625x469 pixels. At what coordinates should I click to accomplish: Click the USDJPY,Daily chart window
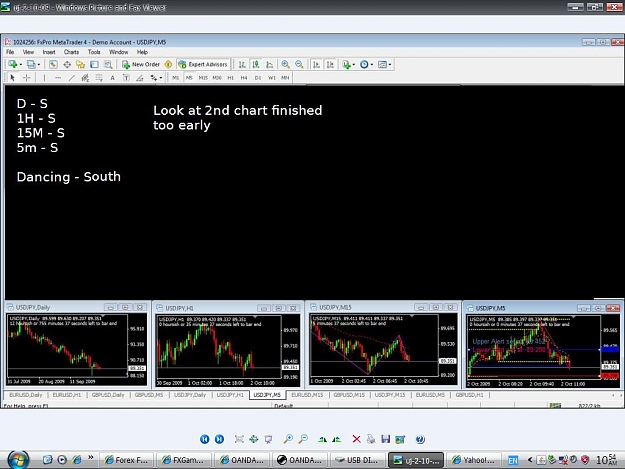pyautogui.click(x=77, y=345)
